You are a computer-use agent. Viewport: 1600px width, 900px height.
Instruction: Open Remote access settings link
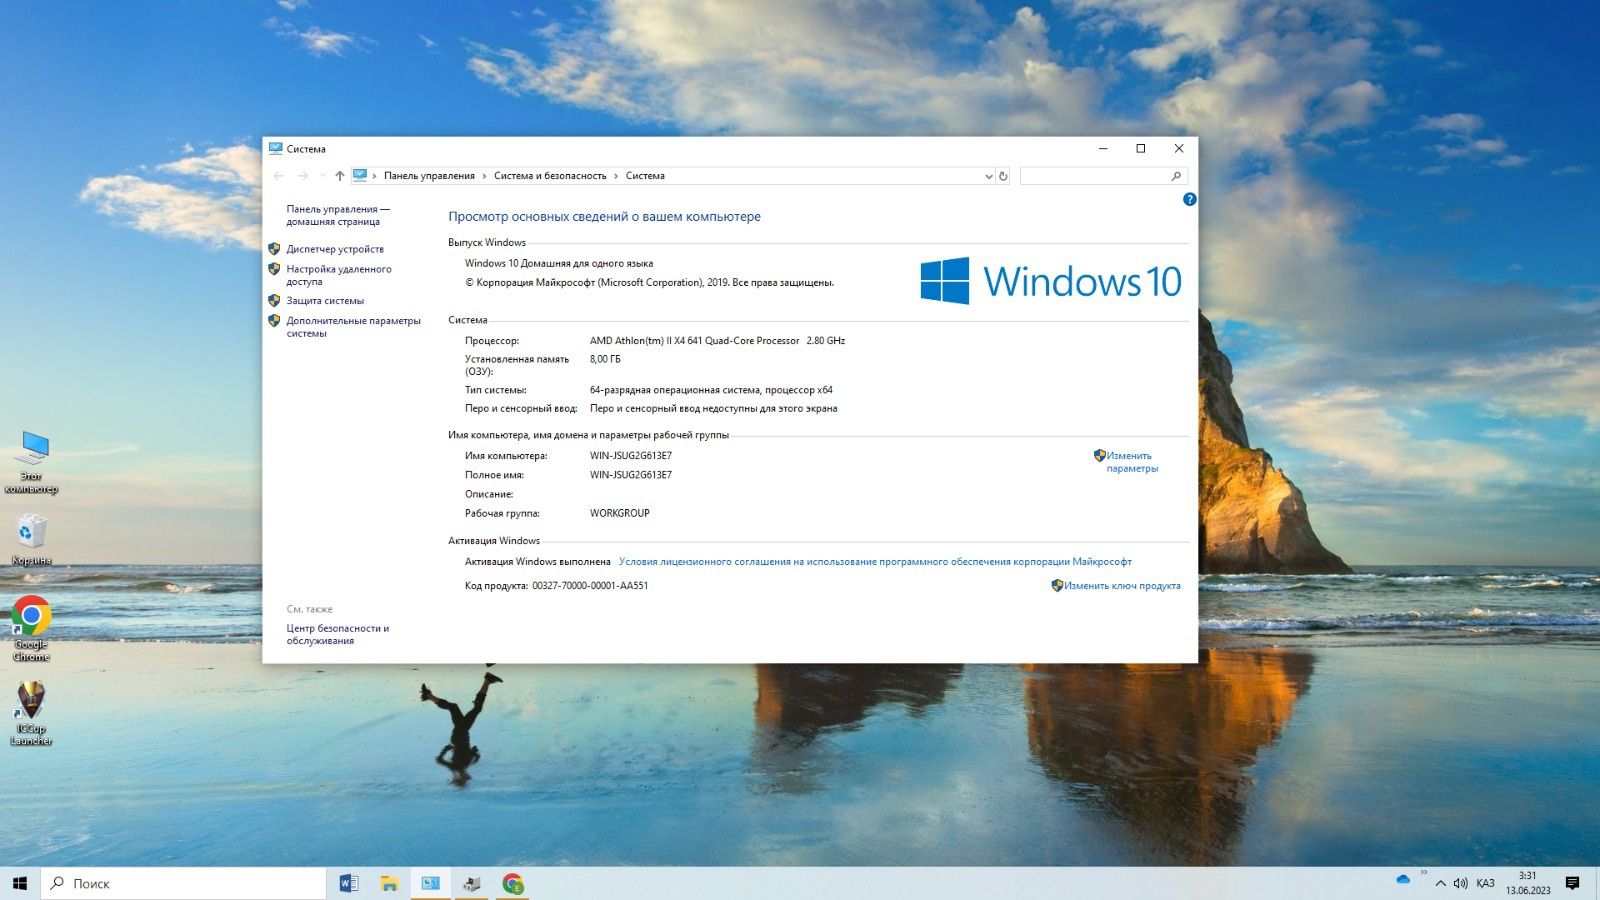pos(339,275)
